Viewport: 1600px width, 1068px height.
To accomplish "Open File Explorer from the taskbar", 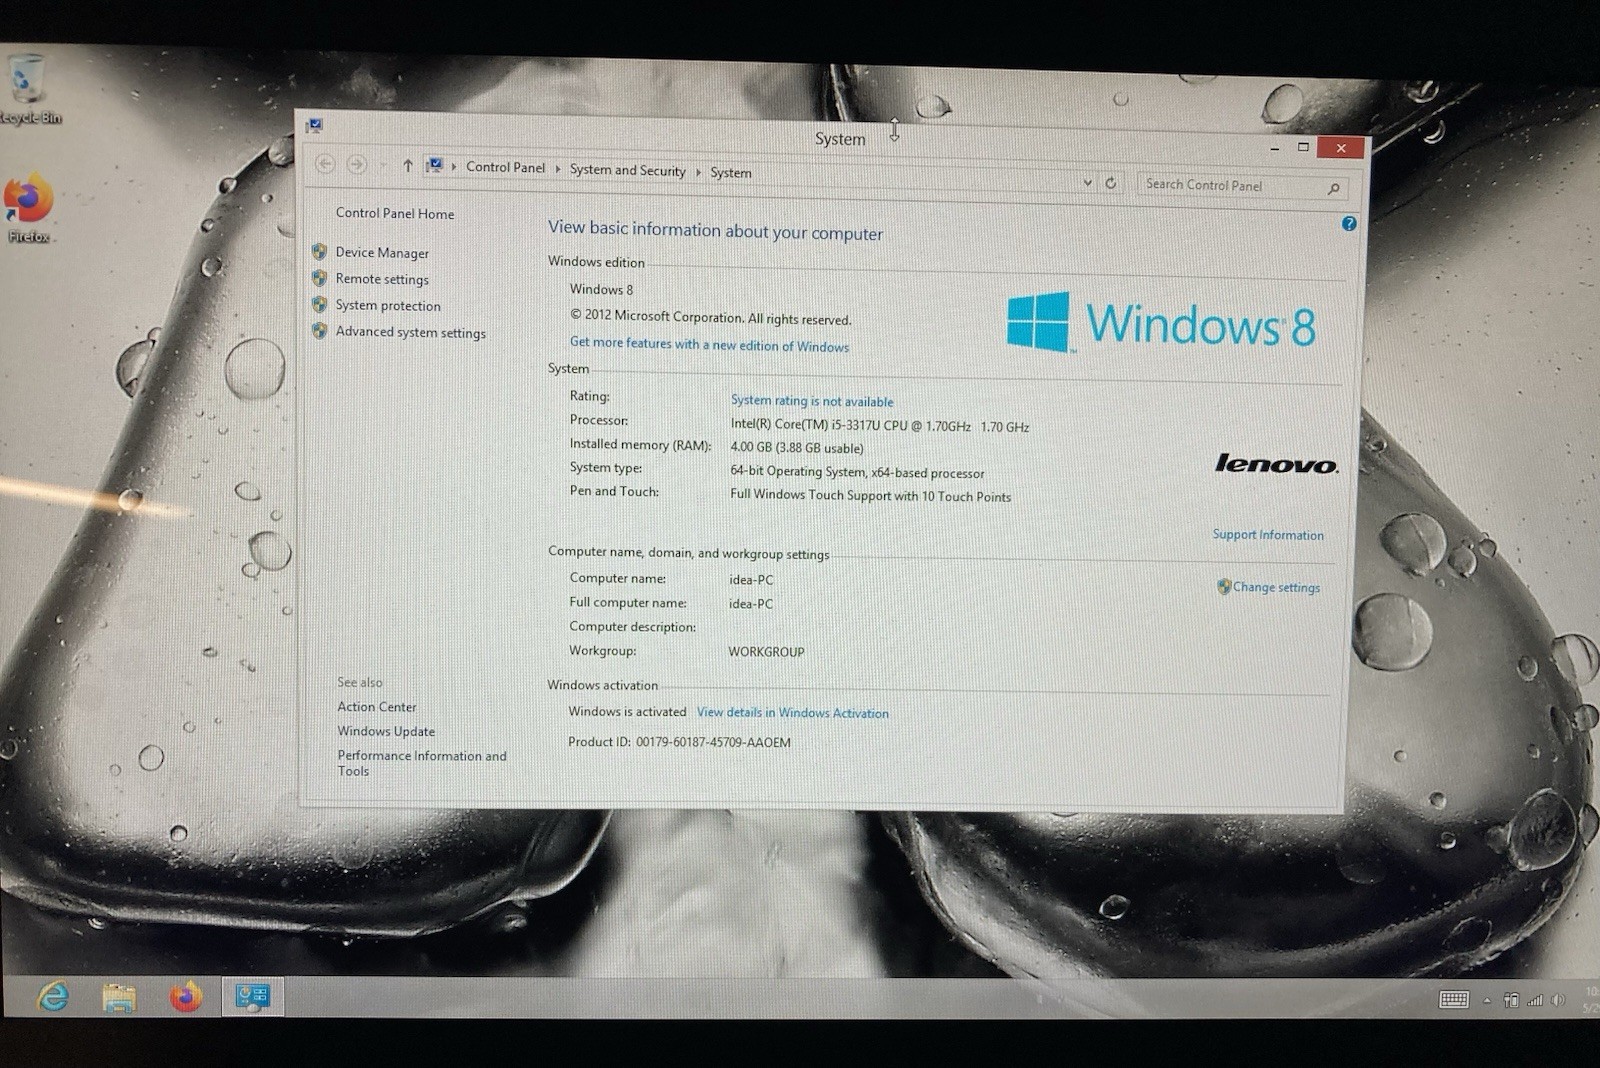I will (x=119, y=997).
